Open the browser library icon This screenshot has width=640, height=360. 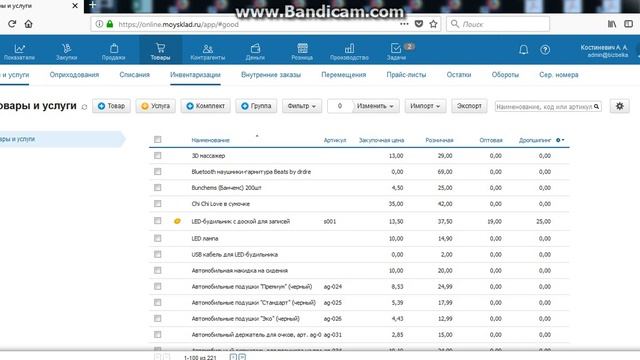click(611, 24)
